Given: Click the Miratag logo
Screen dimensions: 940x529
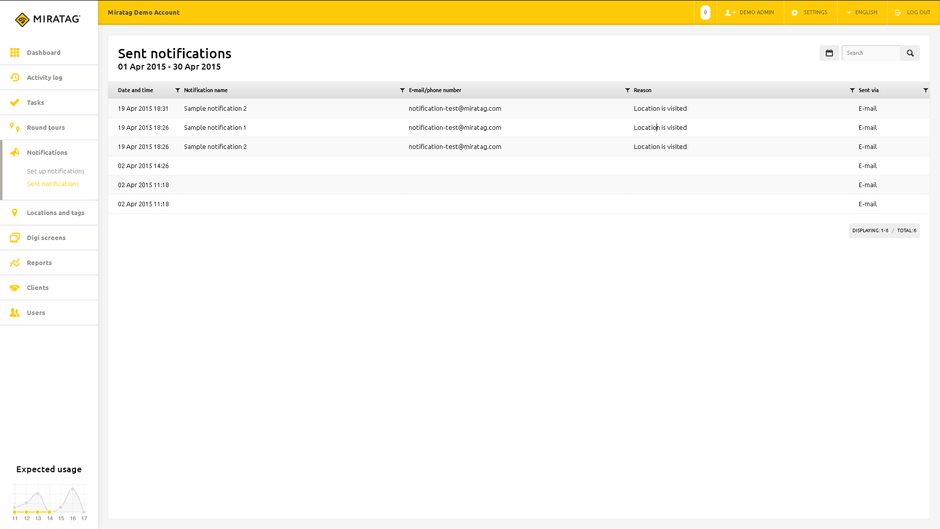Looking at the screenshot, I should coord(47,19).
